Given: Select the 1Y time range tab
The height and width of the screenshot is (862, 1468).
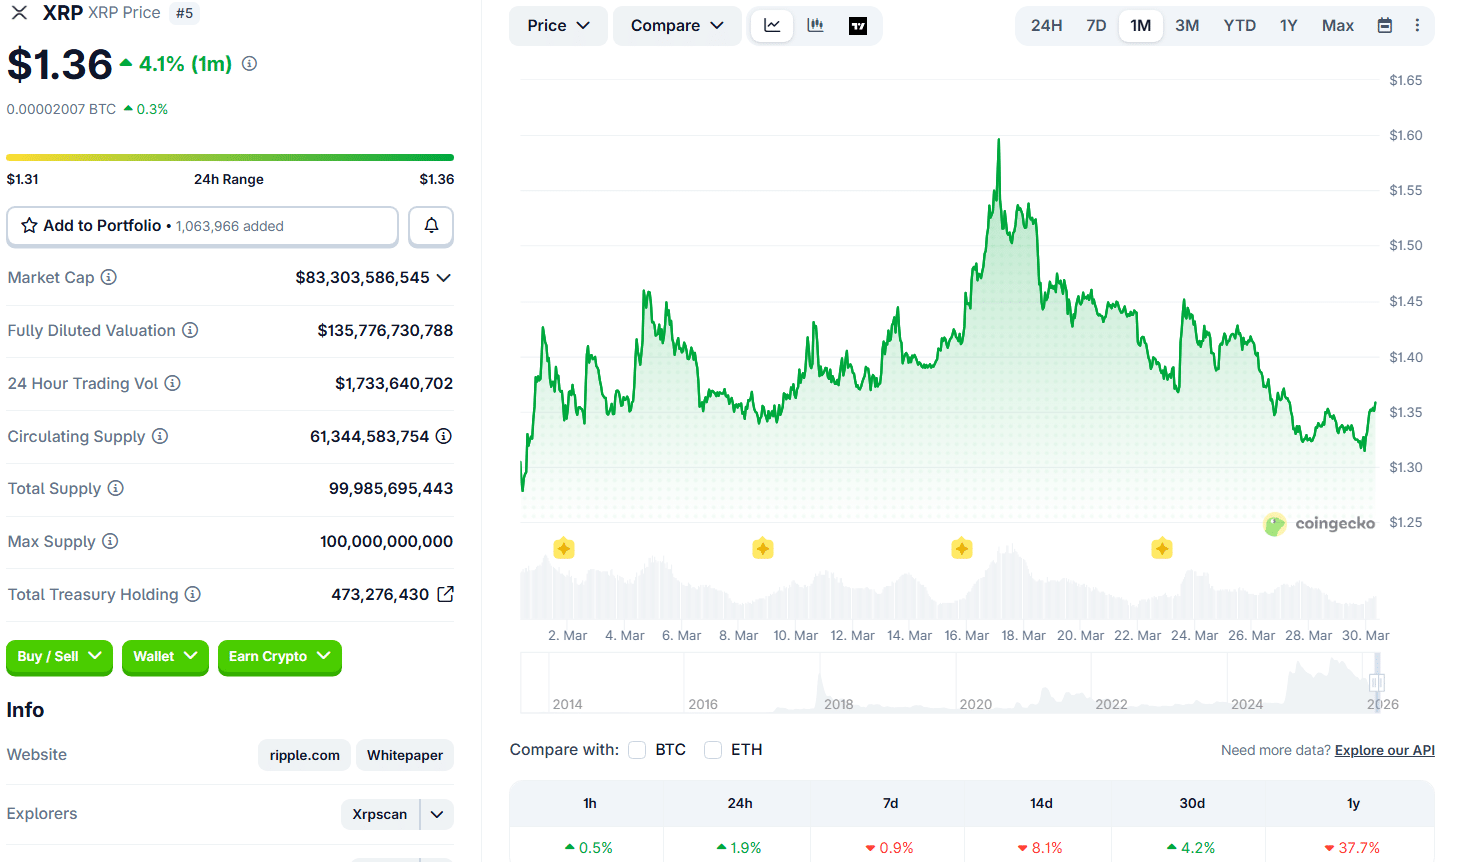Looking at the screenshot, I should pos(1288,26).
